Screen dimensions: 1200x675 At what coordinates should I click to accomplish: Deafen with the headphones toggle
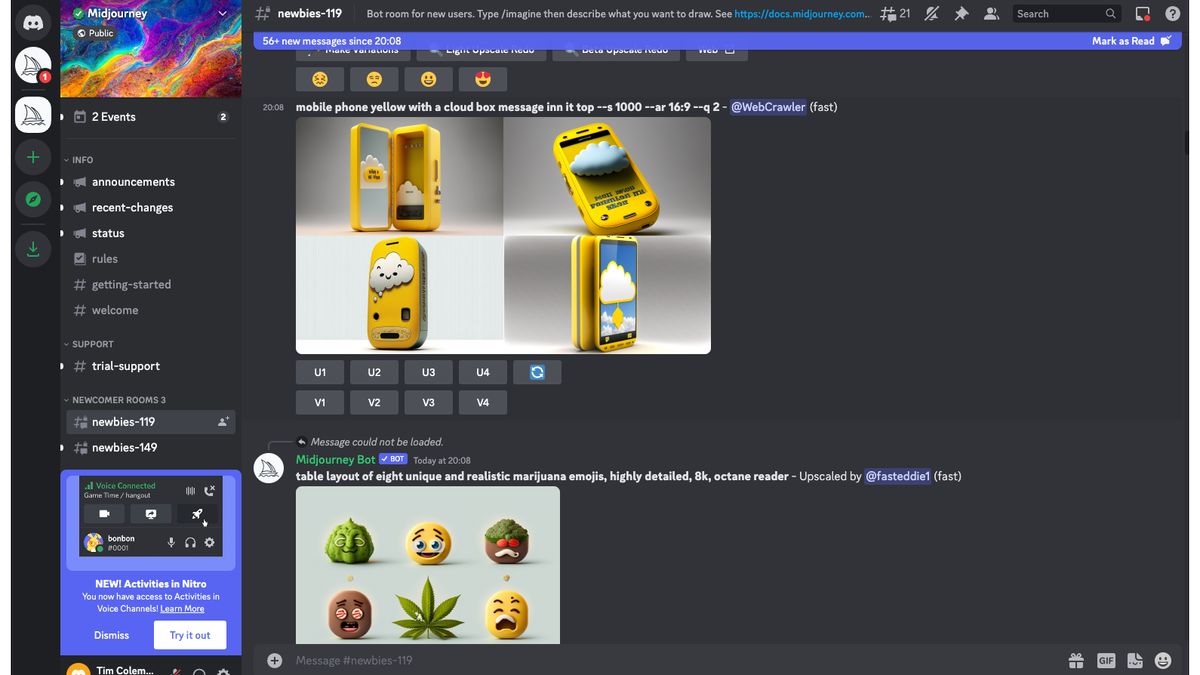[x=188, y=543]
